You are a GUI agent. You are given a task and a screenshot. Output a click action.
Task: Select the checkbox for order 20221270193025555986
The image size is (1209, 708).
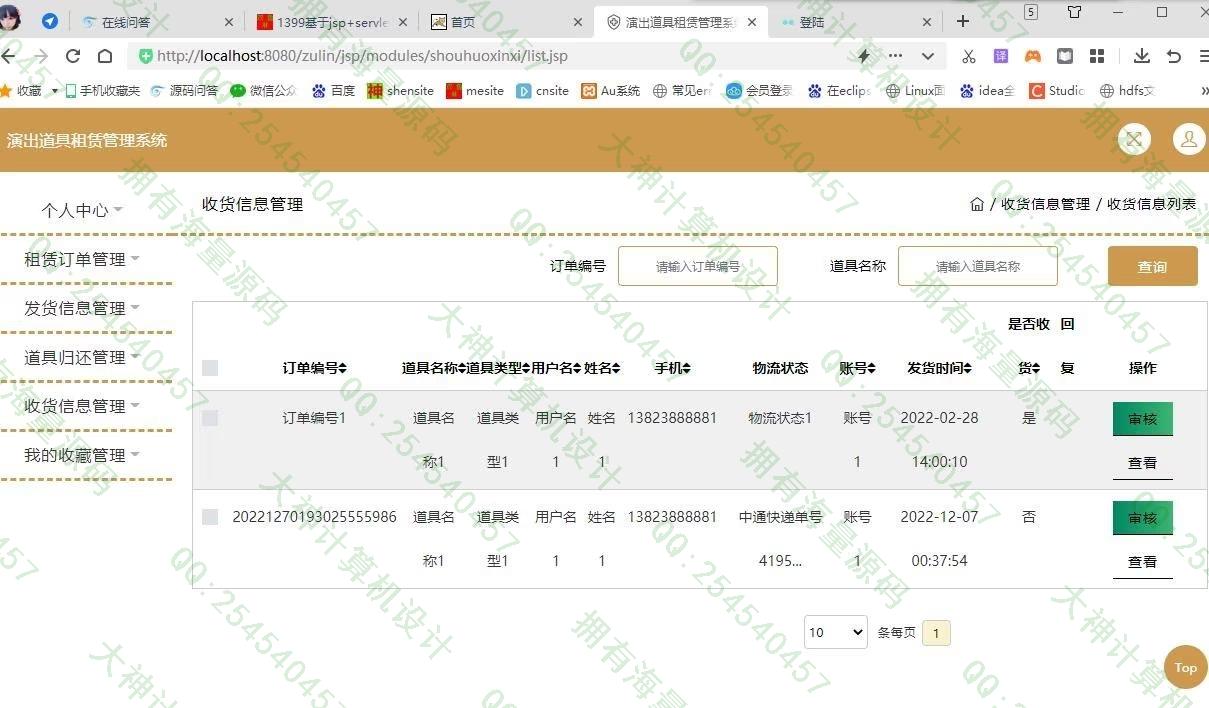(x=210, y=517)
